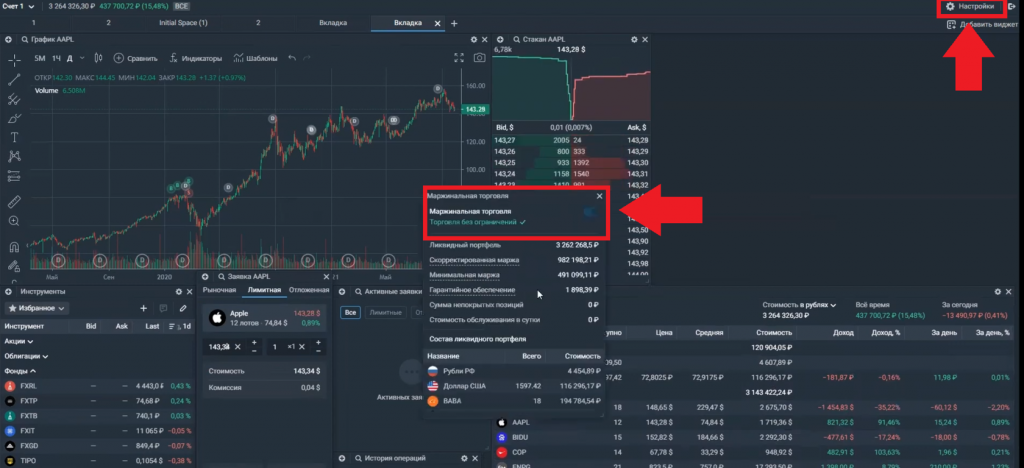This screenshot has height=468, width=1024.
Task: Click the pencil edit icon in Инструменты
Action: coord(184,308)
